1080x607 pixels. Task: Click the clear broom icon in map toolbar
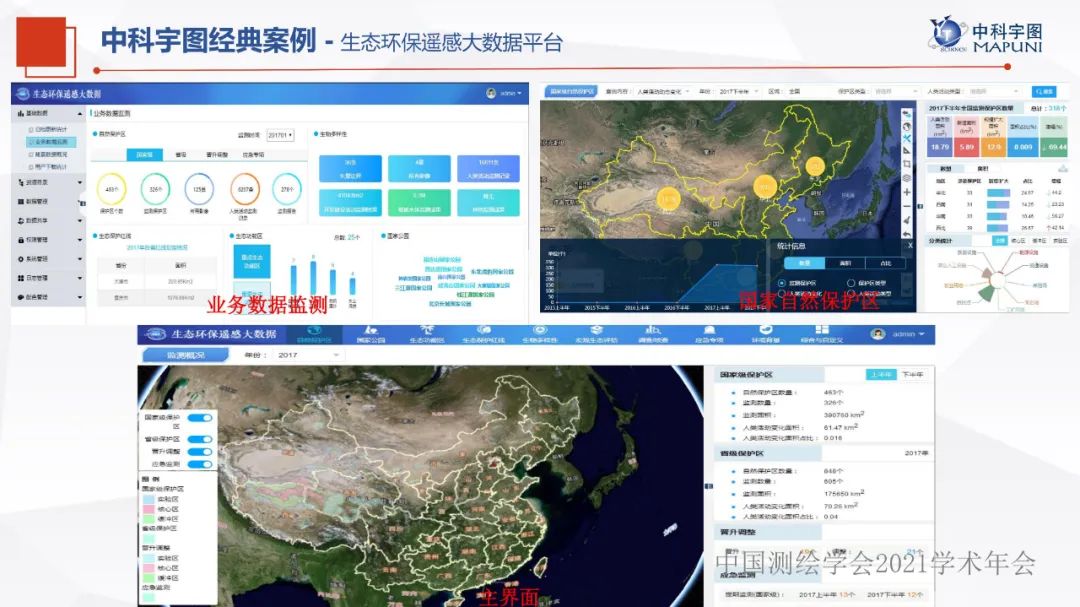coord(907,219)
